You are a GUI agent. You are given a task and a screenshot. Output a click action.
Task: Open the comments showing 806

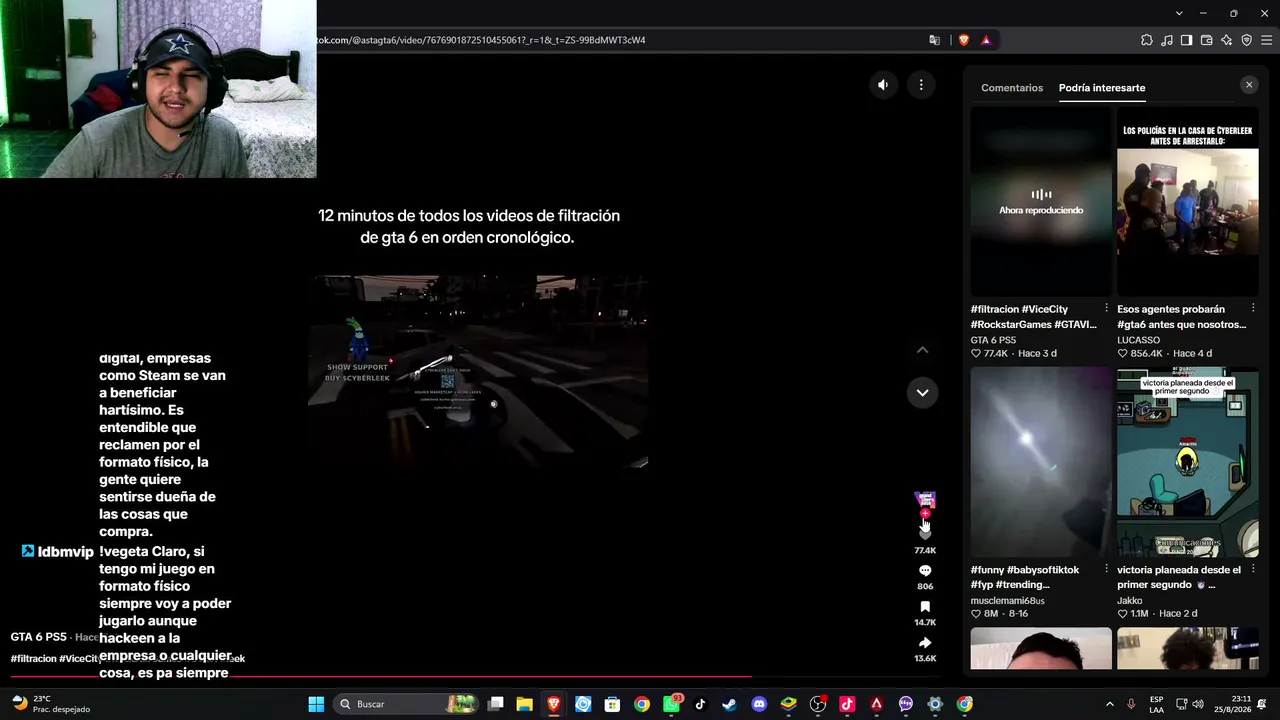[925, 571]
